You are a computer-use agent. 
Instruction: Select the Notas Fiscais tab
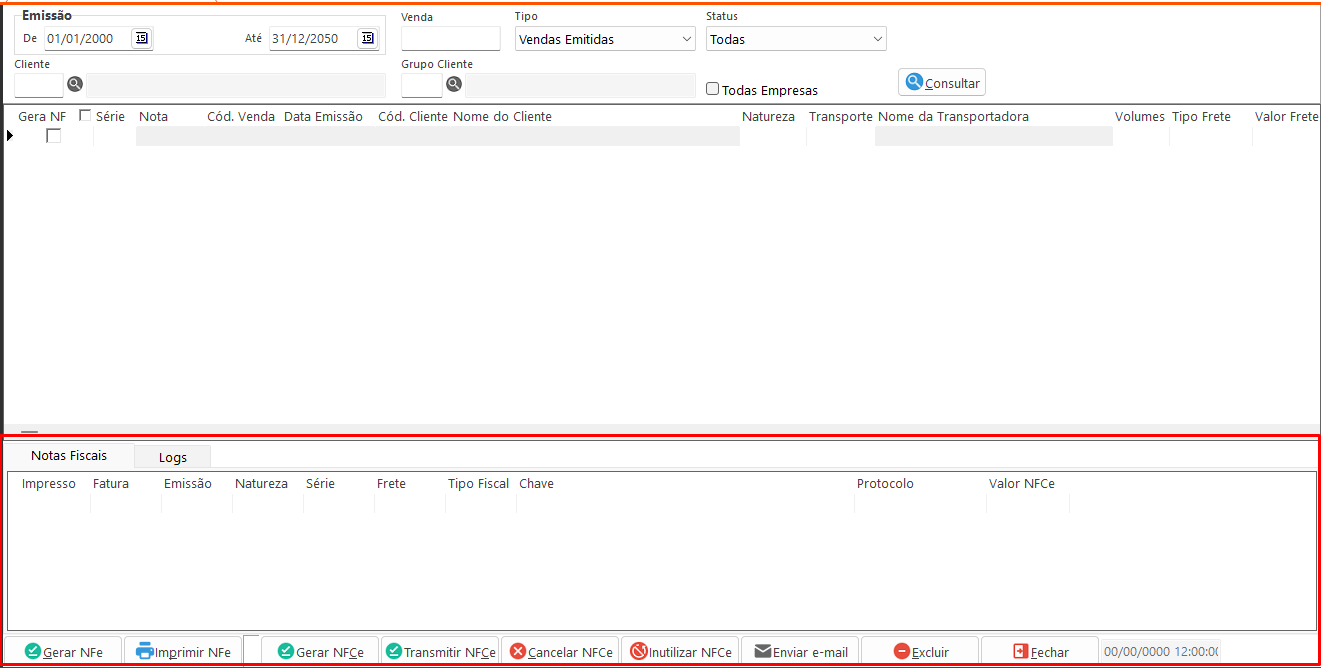pos(69,455)
